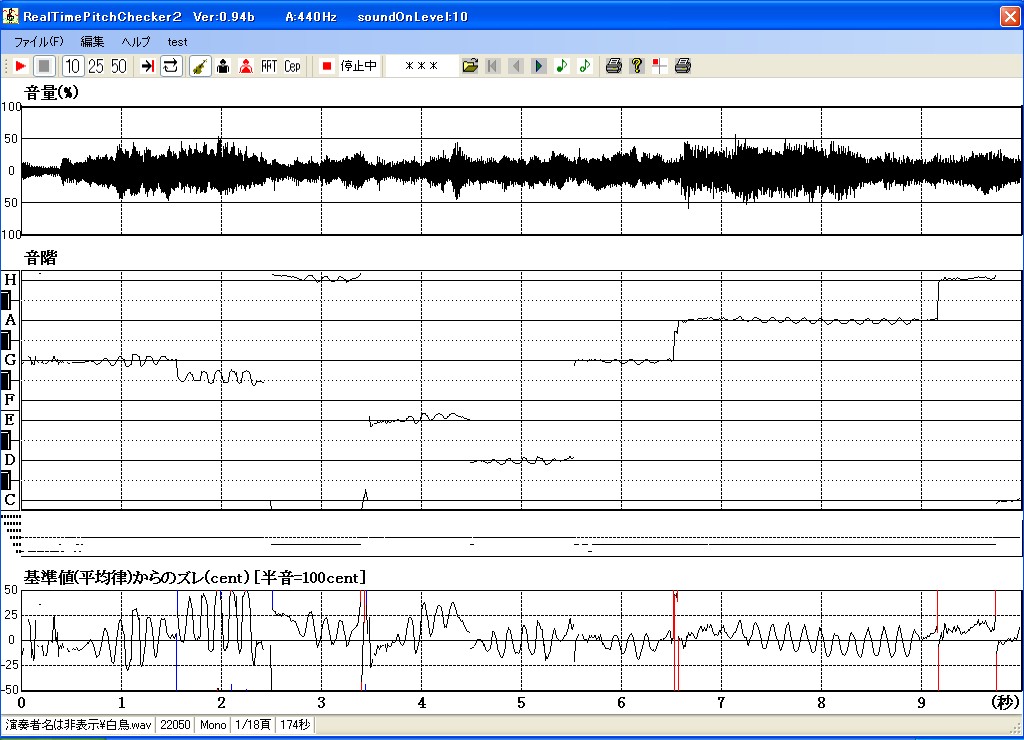Click the Mono status cell
This screenshot has height=740, width=1024.
(213, 725)
